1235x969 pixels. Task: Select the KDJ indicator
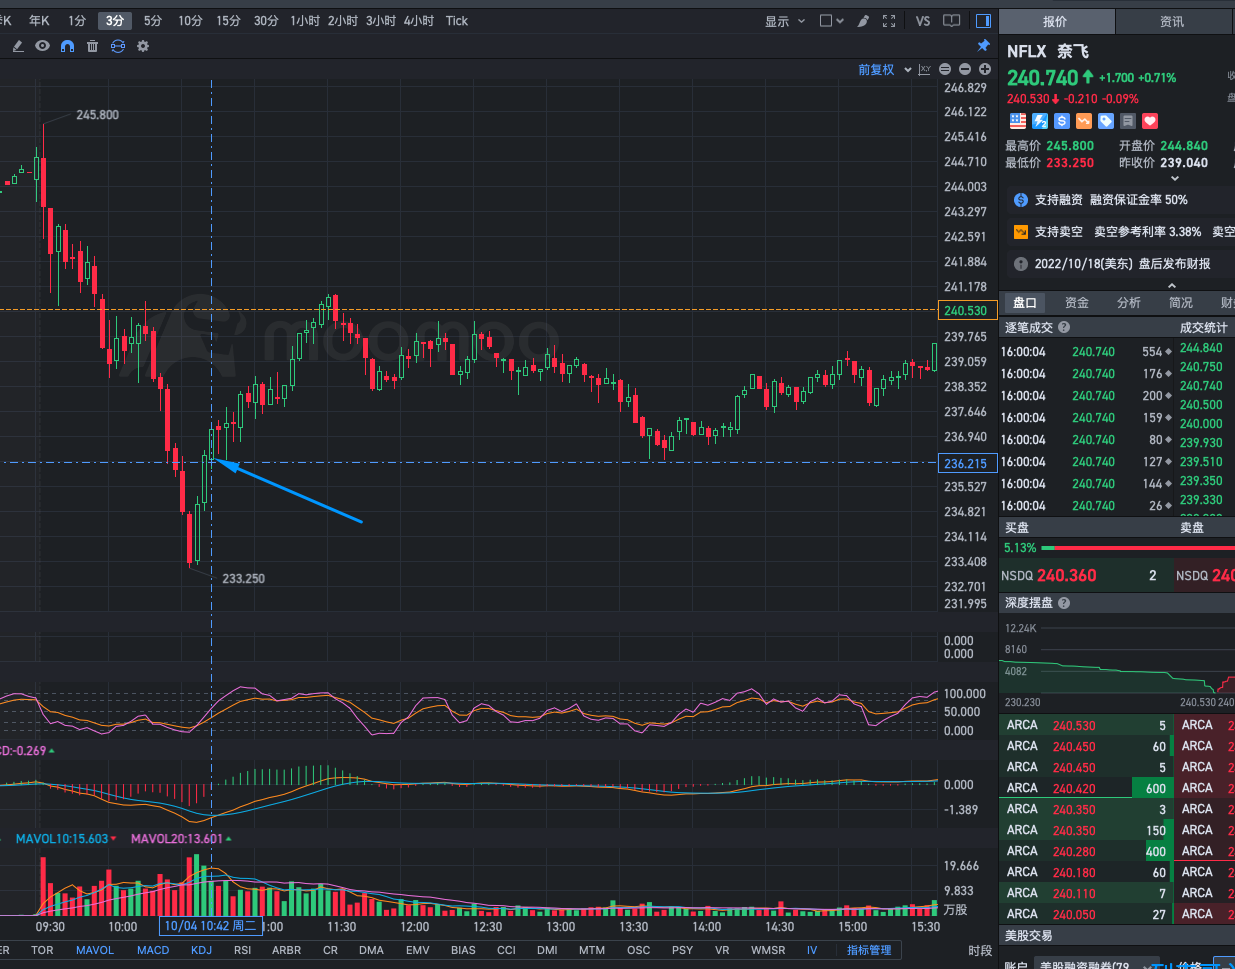coord(201,950)
